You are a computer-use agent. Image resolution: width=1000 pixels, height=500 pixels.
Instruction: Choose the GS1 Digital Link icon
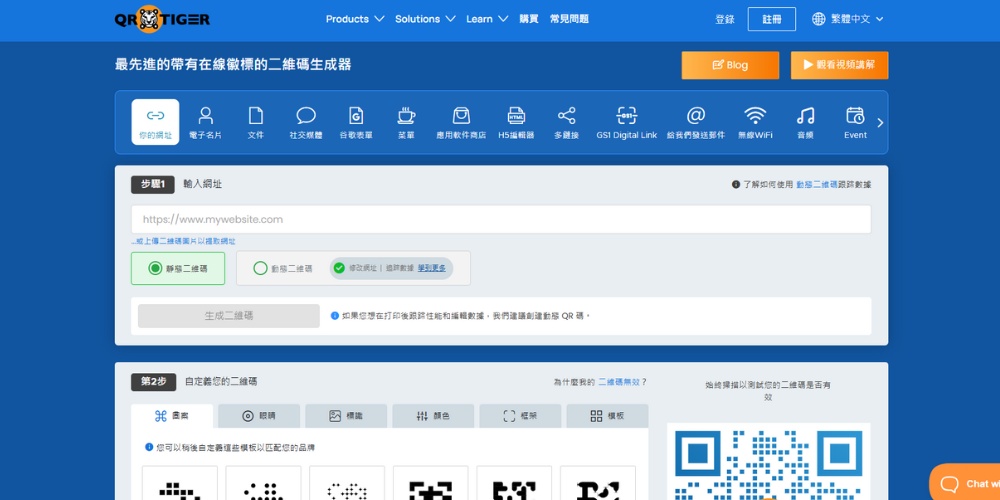[627, 115]
